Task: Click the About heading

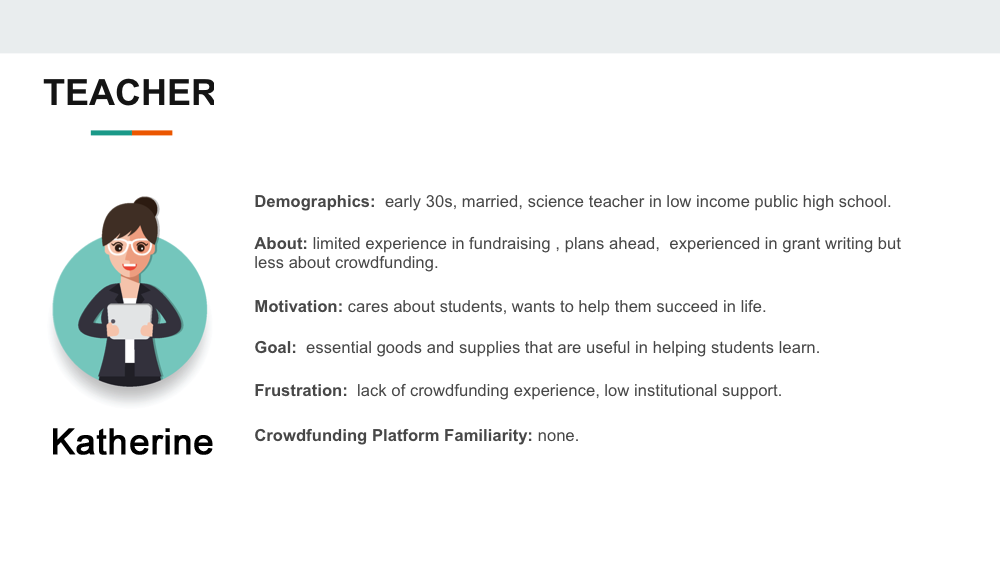Action: pos(280,244)
